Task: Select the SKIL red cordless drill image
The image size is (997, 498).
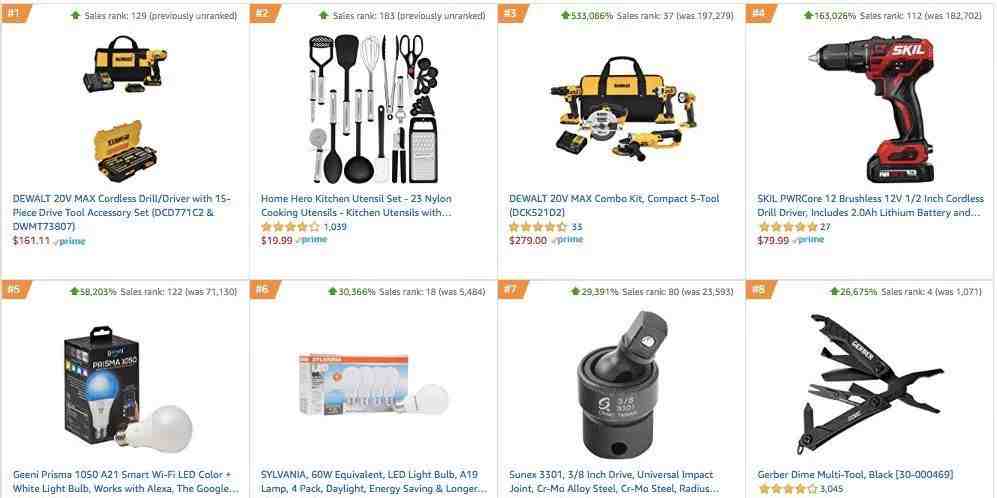Action: click(870, 109)
